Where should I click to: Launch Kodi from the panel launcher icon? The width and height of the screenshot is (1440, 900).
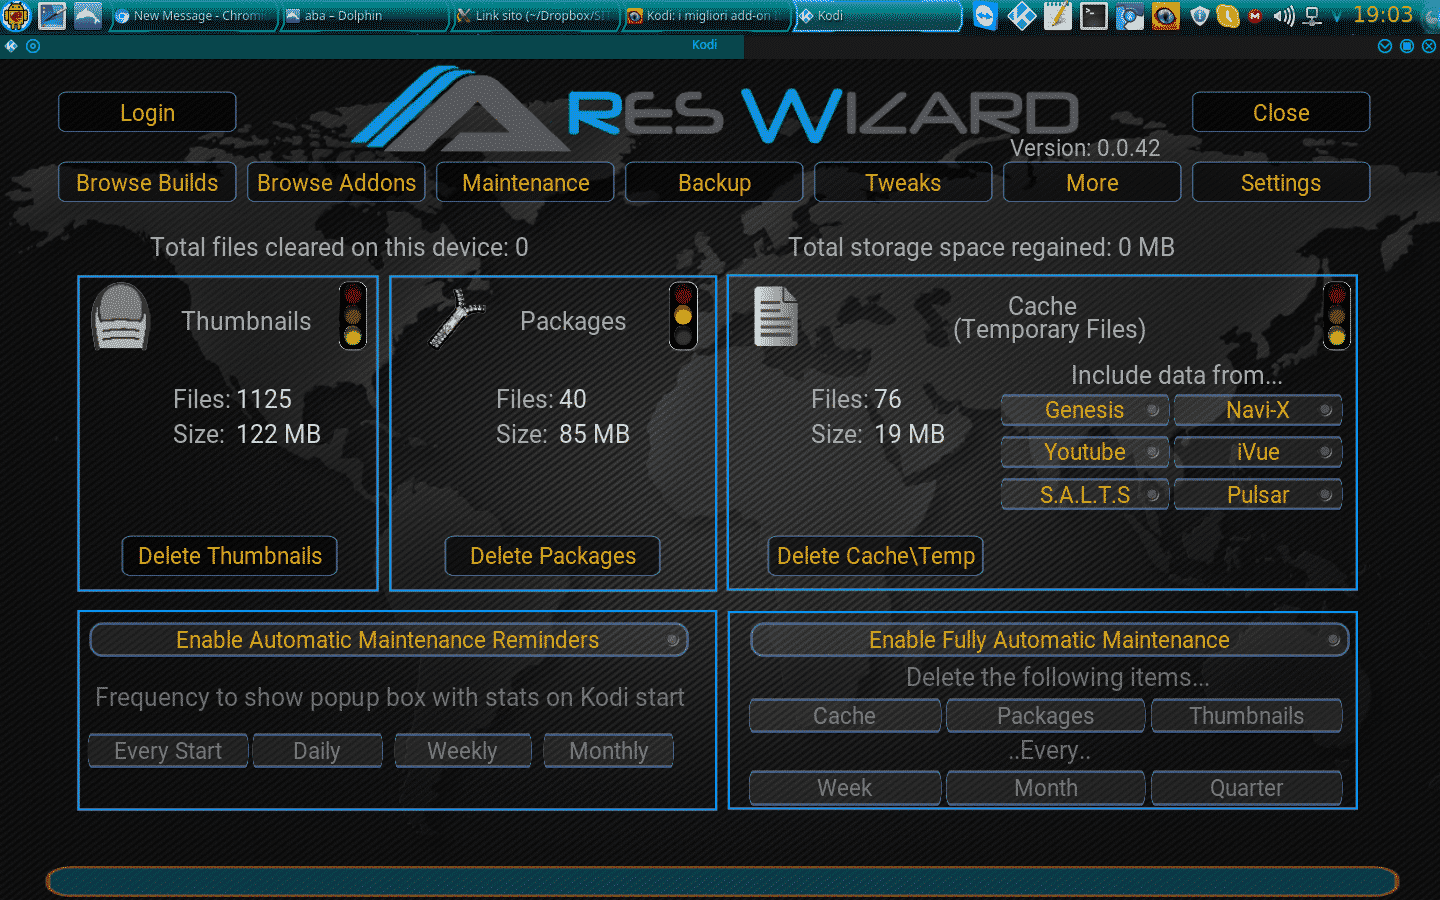coord(1021,16)
